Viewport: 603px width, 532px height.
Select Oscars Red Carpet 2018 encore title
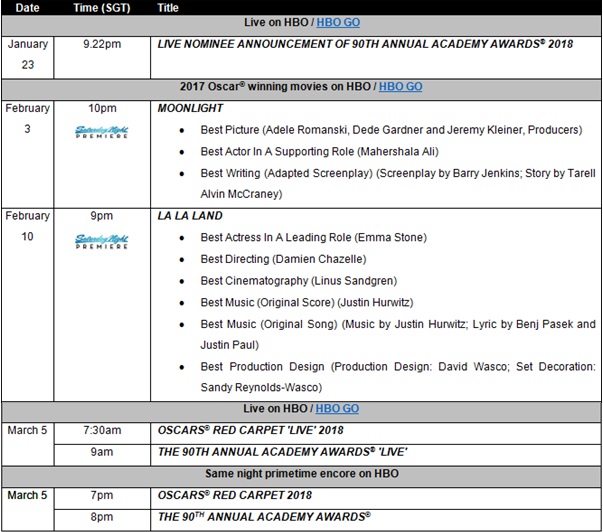235,495
